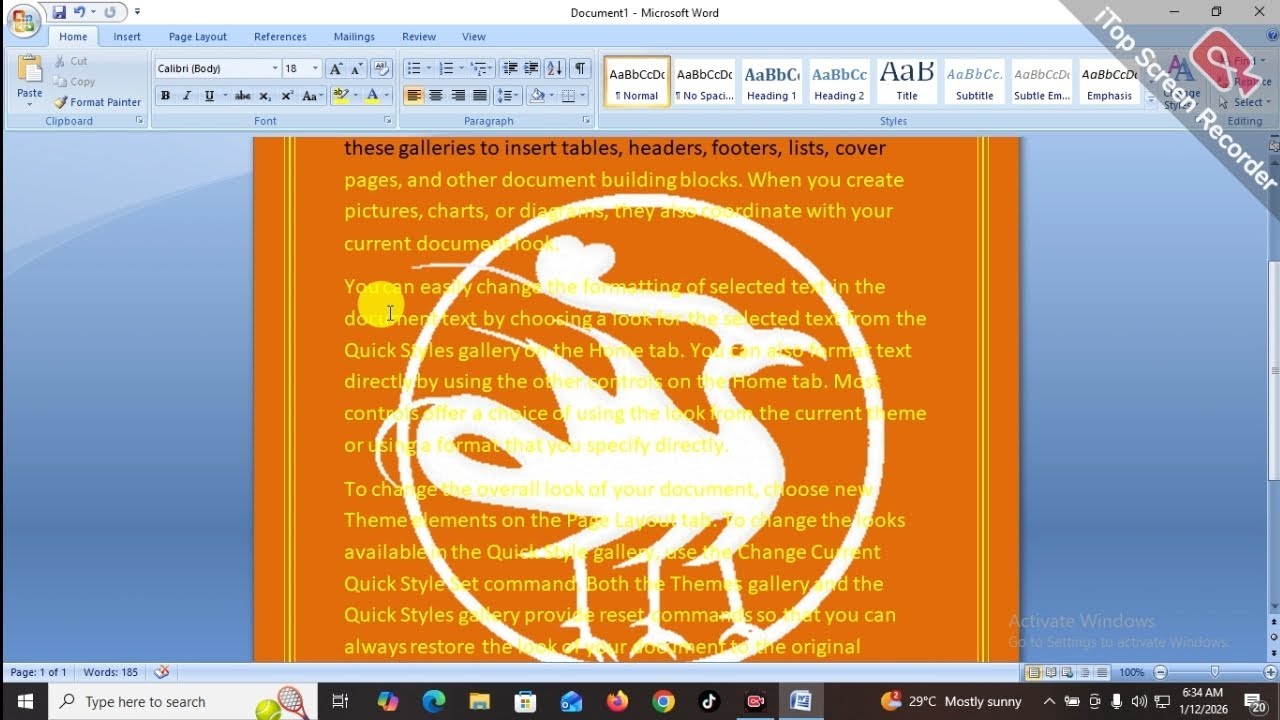Open Microsoft Edge from taskbar
Screen dimensions: 1280x720
click(x=433, y=701)
